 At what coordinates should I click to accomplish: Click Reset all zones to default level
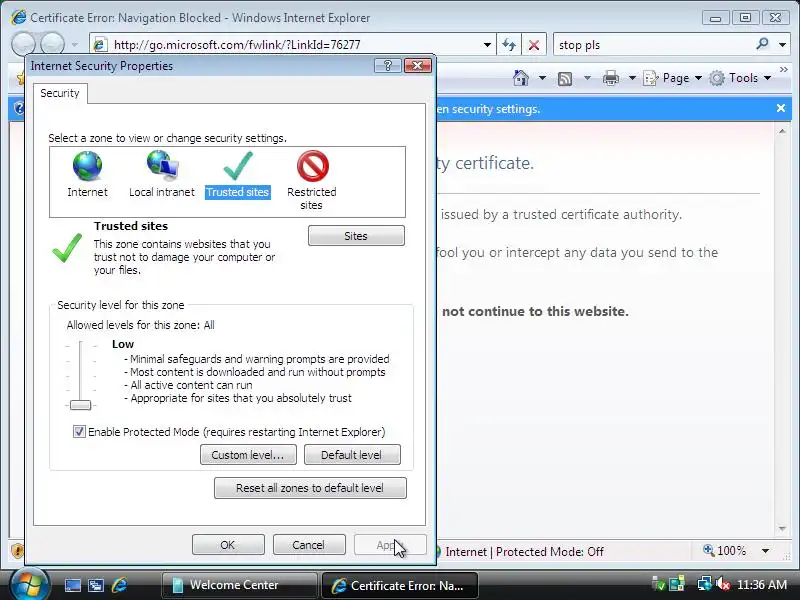pyautogui.click(x=310, y=488)
